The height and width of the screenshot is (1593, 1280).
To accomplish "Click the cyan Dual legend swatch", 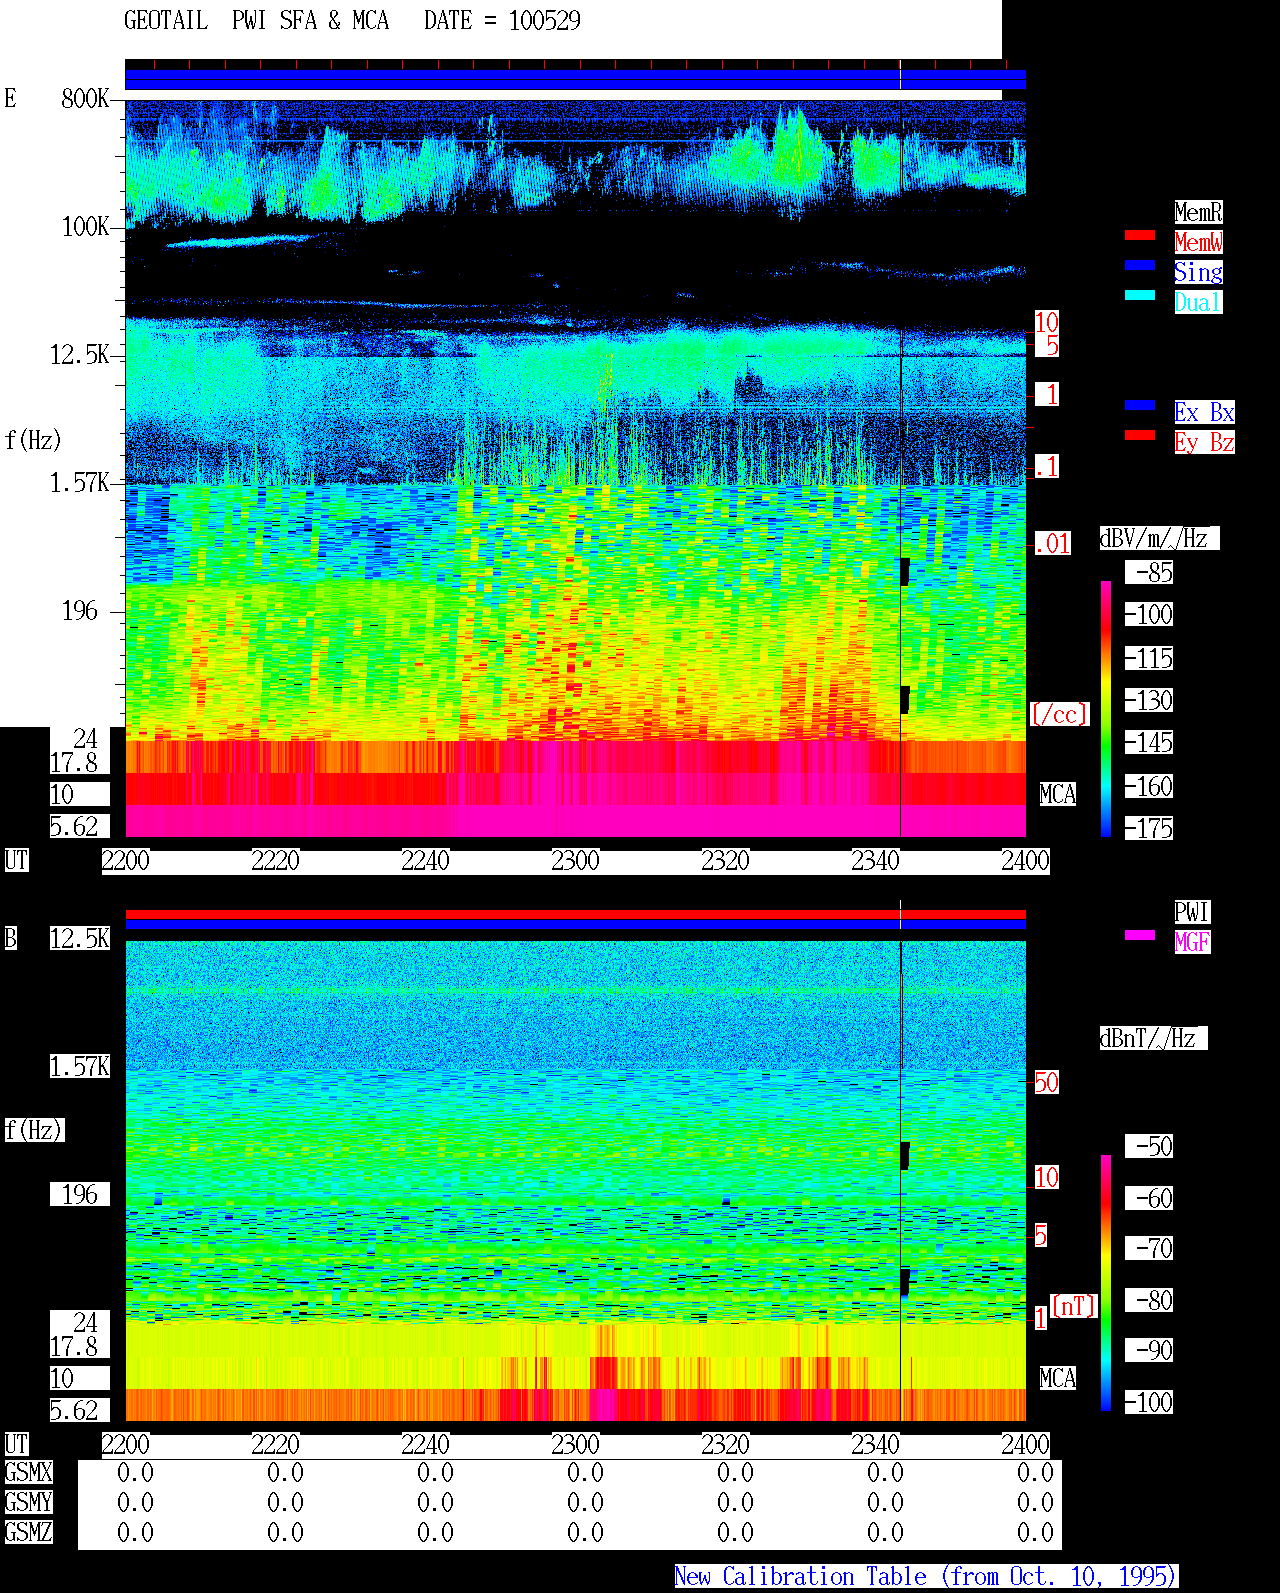I will pyautogui.click(x=1140, y=295).
